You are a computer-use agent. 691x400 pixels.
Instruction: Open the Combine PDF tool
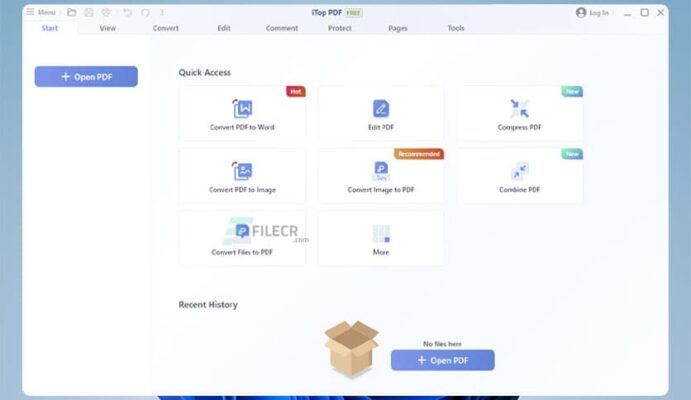click(x=519, y=176)
